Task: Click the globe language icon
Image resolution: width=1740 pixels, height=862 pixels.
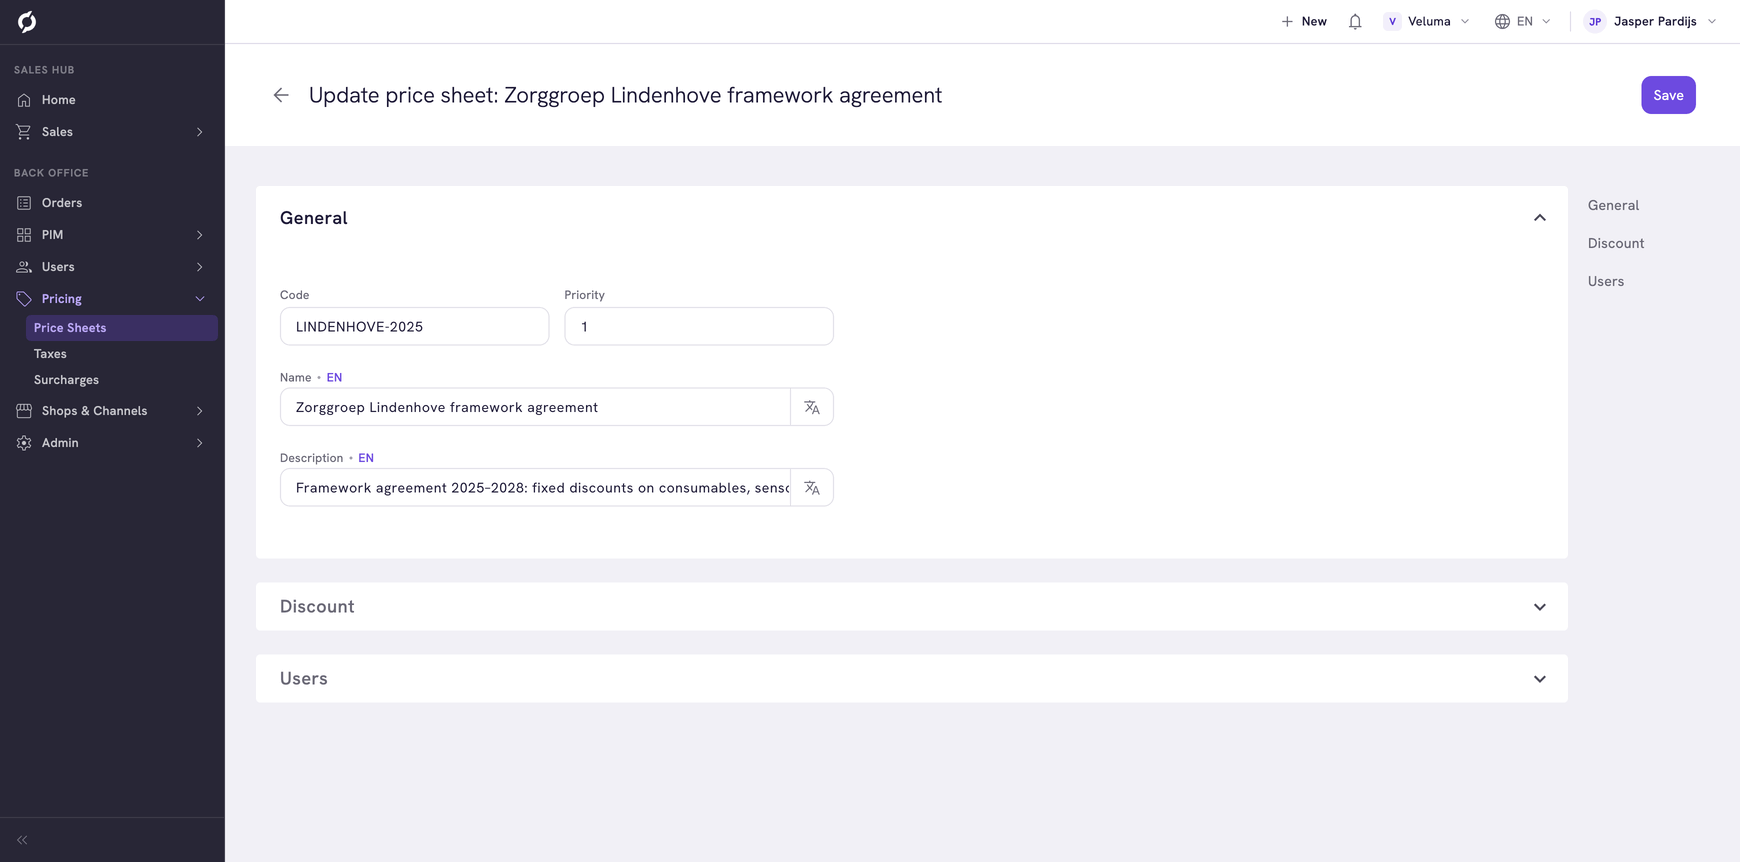Action: [x=1502, y=21]
